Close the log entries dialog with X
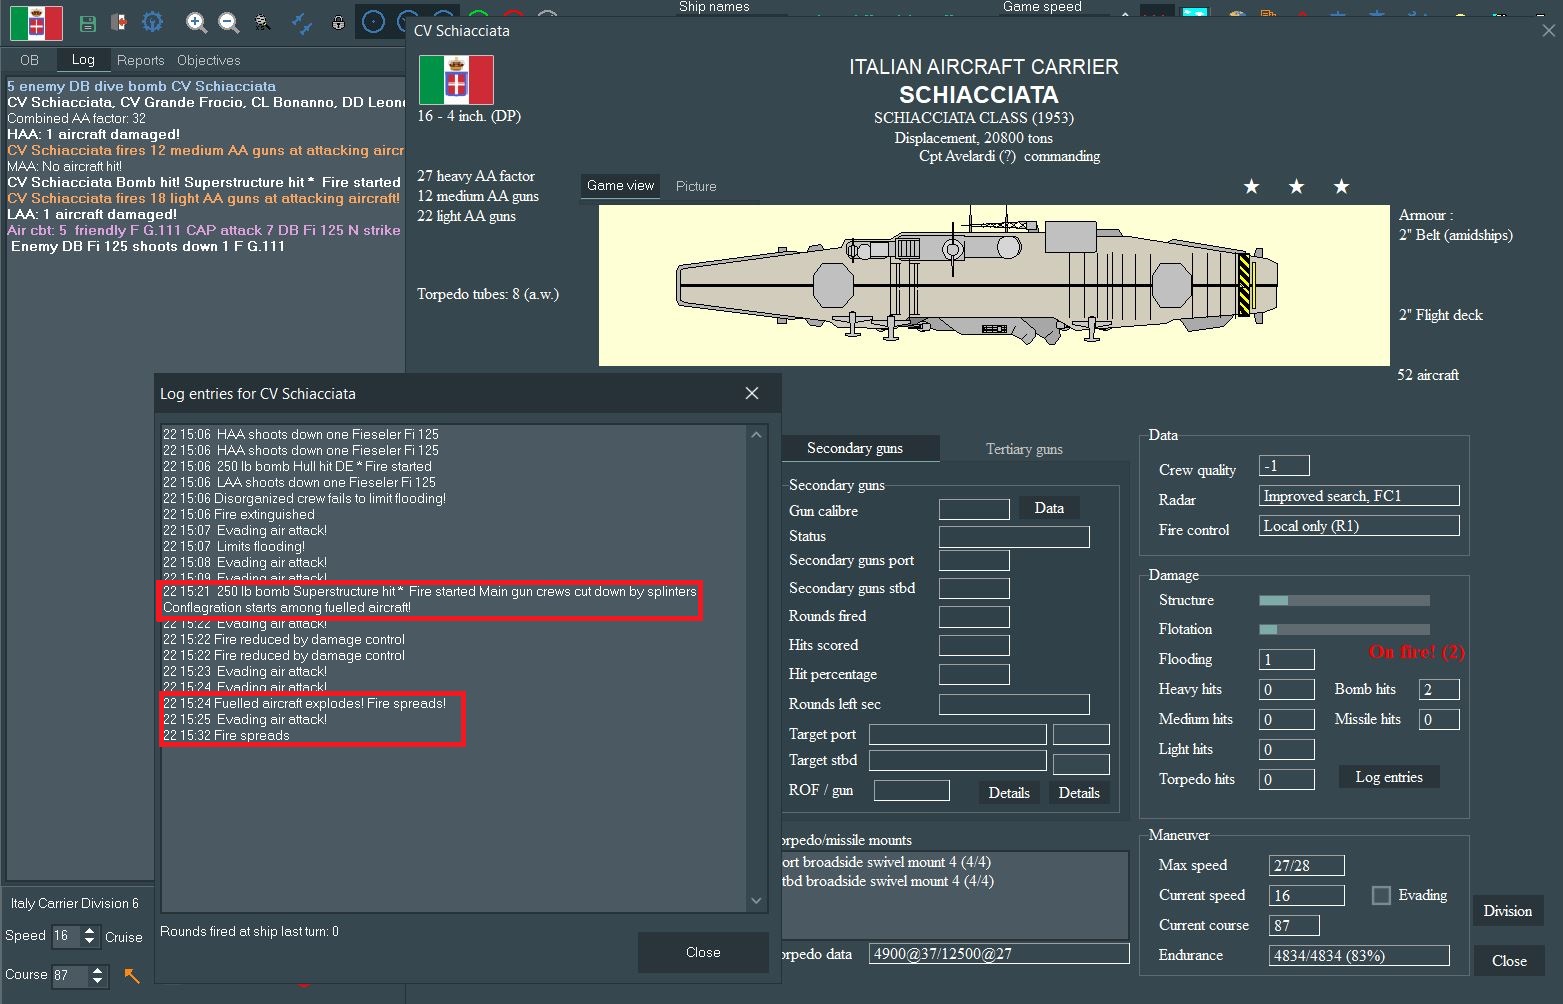 [752, 393]
